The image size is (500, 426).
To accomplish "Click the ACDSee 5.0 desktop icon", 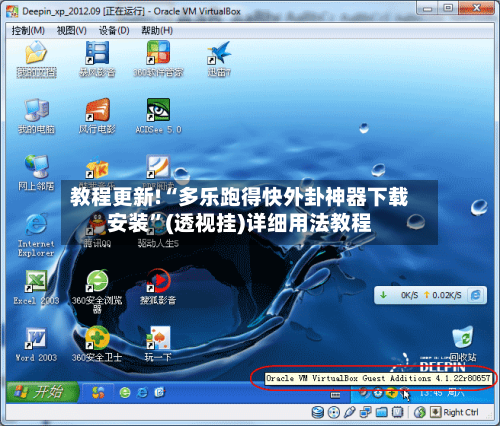I will coord(158,116).
